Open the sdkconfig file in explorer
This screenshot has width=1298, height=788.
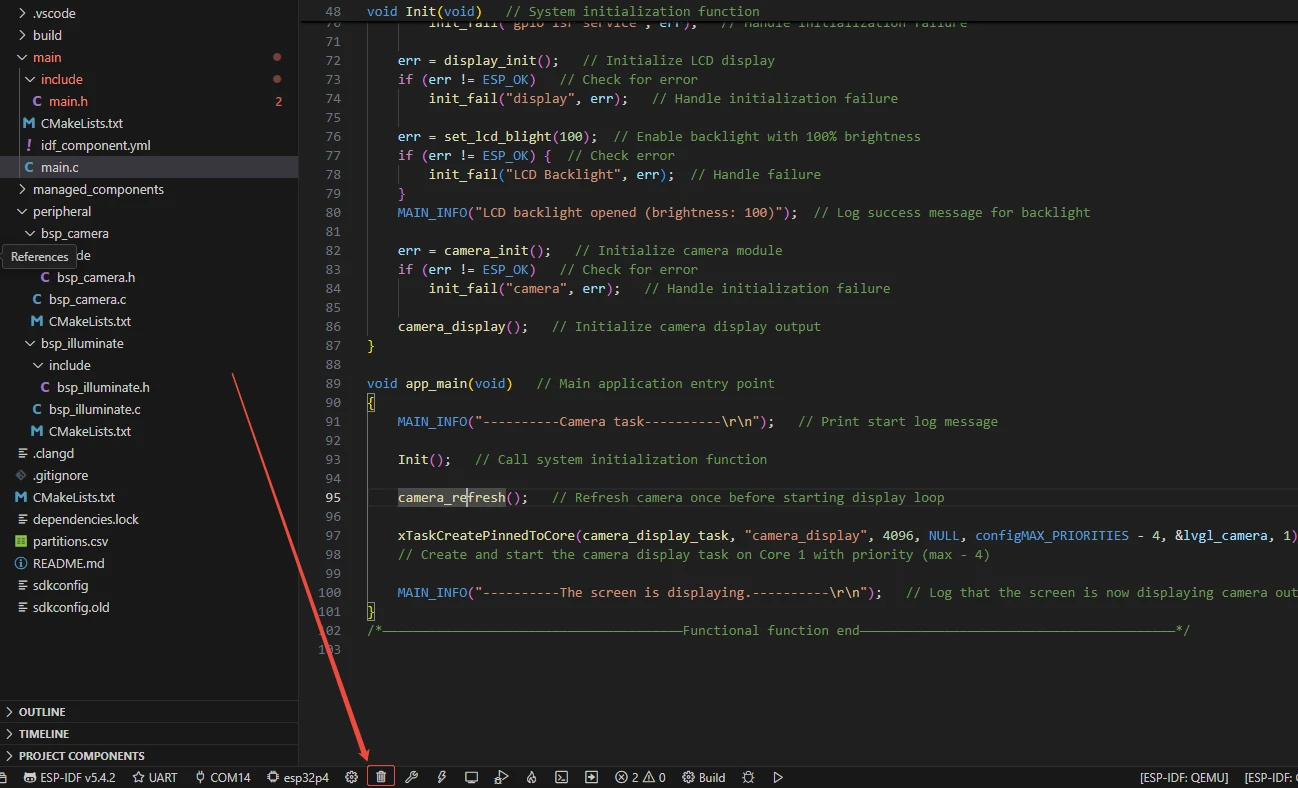click(60, 585)
